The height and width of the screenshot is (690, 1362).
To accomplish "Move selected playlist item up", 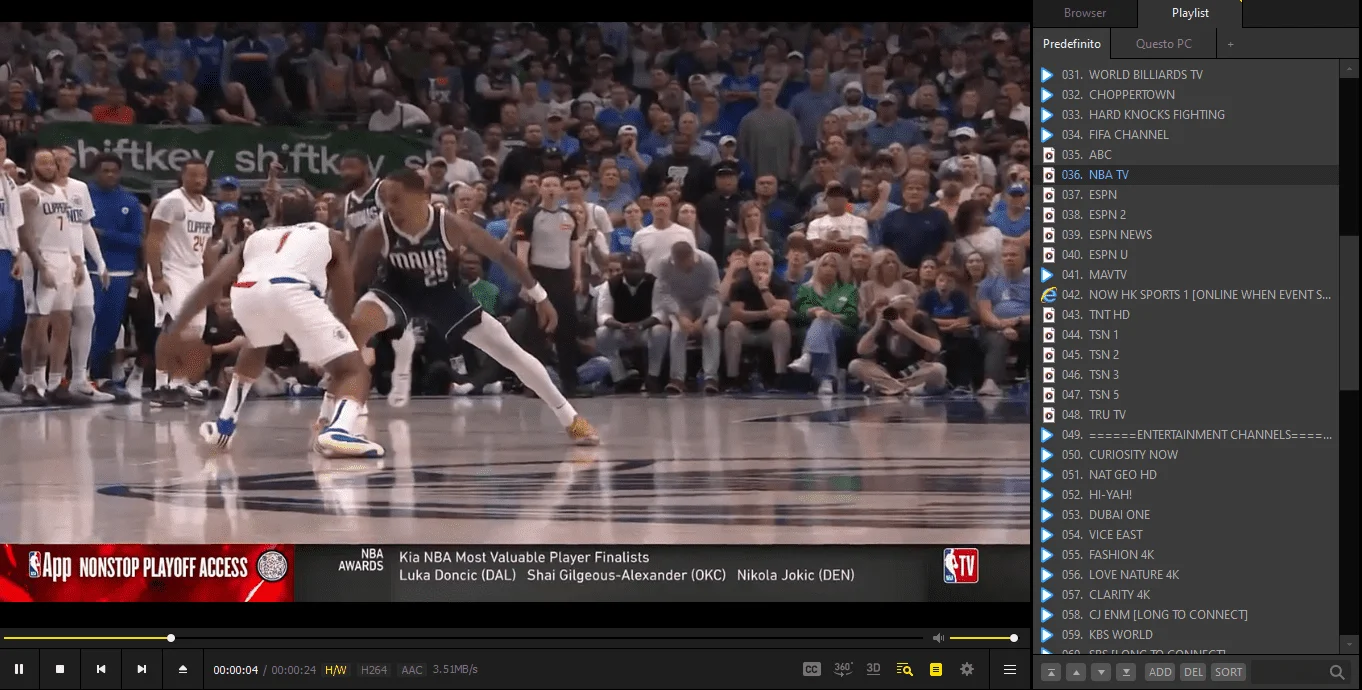I will click(x=1076, y=672).
